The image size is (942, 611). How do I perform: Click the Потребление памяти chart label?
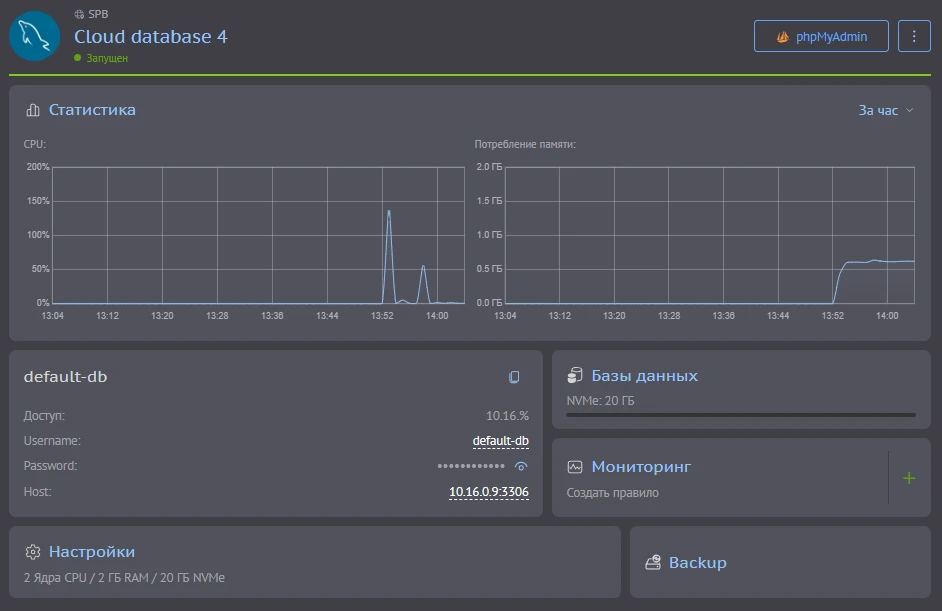(x=524, y=144)
